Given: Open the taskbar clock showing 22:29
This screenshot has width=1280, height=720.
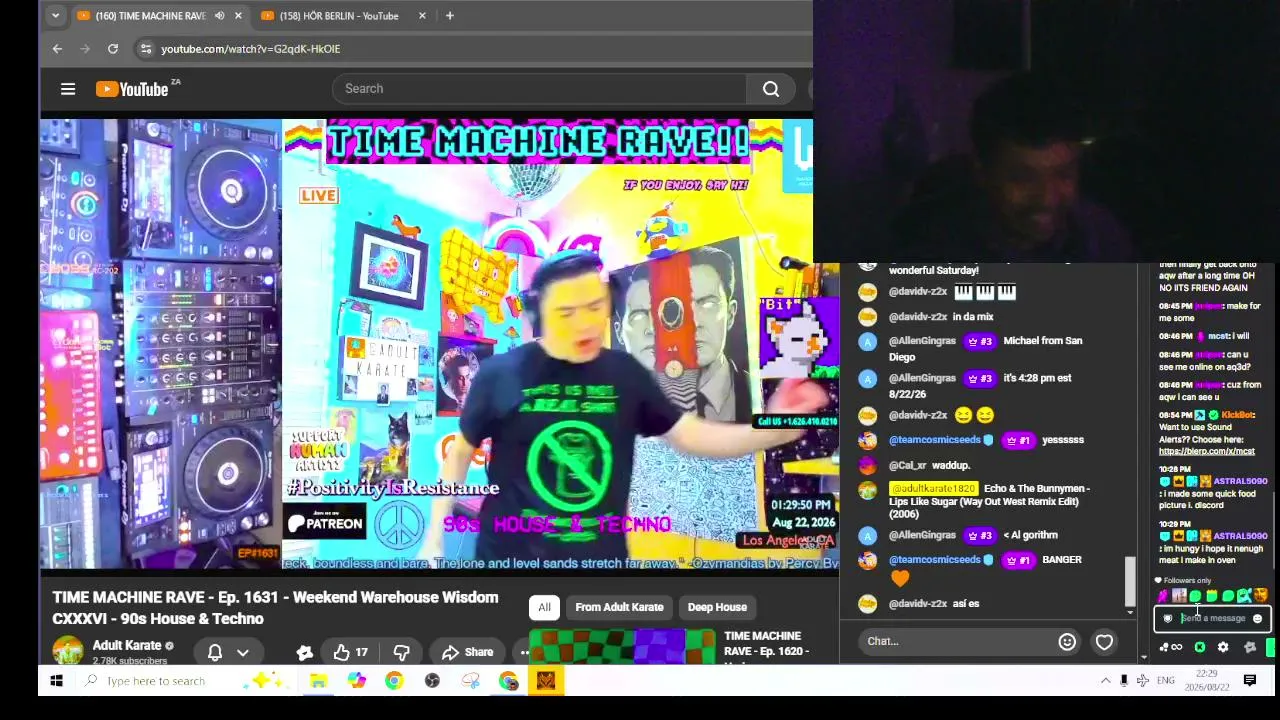Looking at the screenshot, I should click(x=1206, y=681).
